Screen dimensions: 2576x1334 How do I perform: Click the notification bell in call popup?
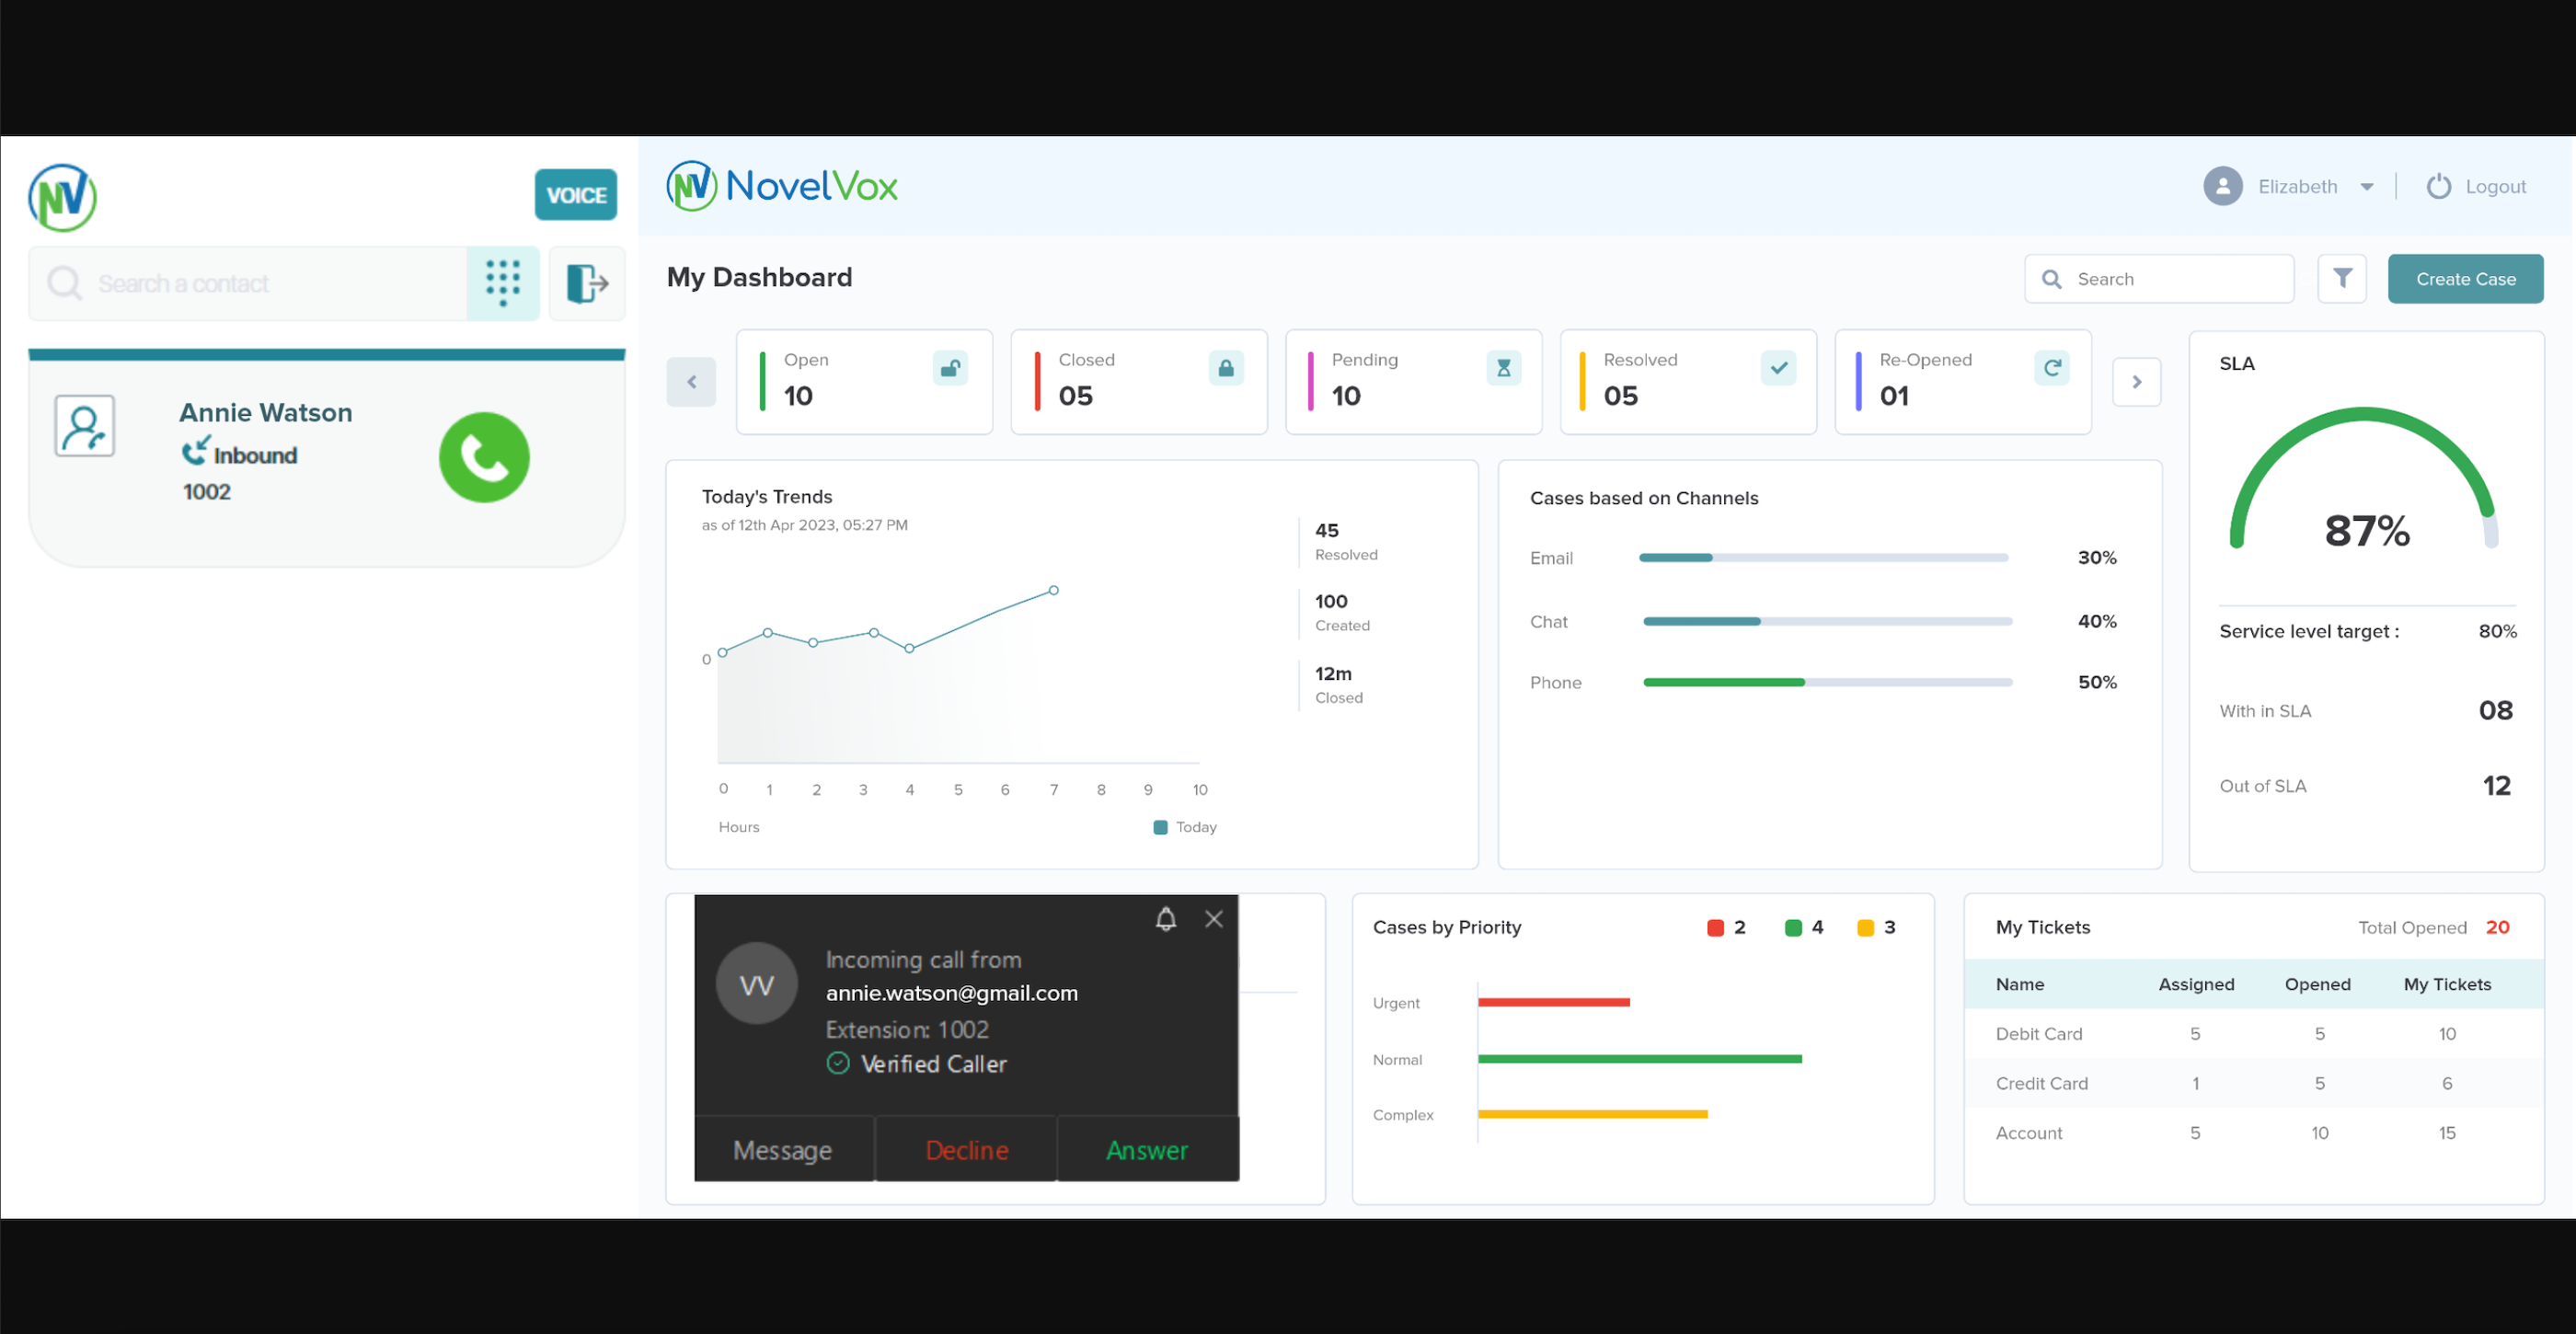1166,918
